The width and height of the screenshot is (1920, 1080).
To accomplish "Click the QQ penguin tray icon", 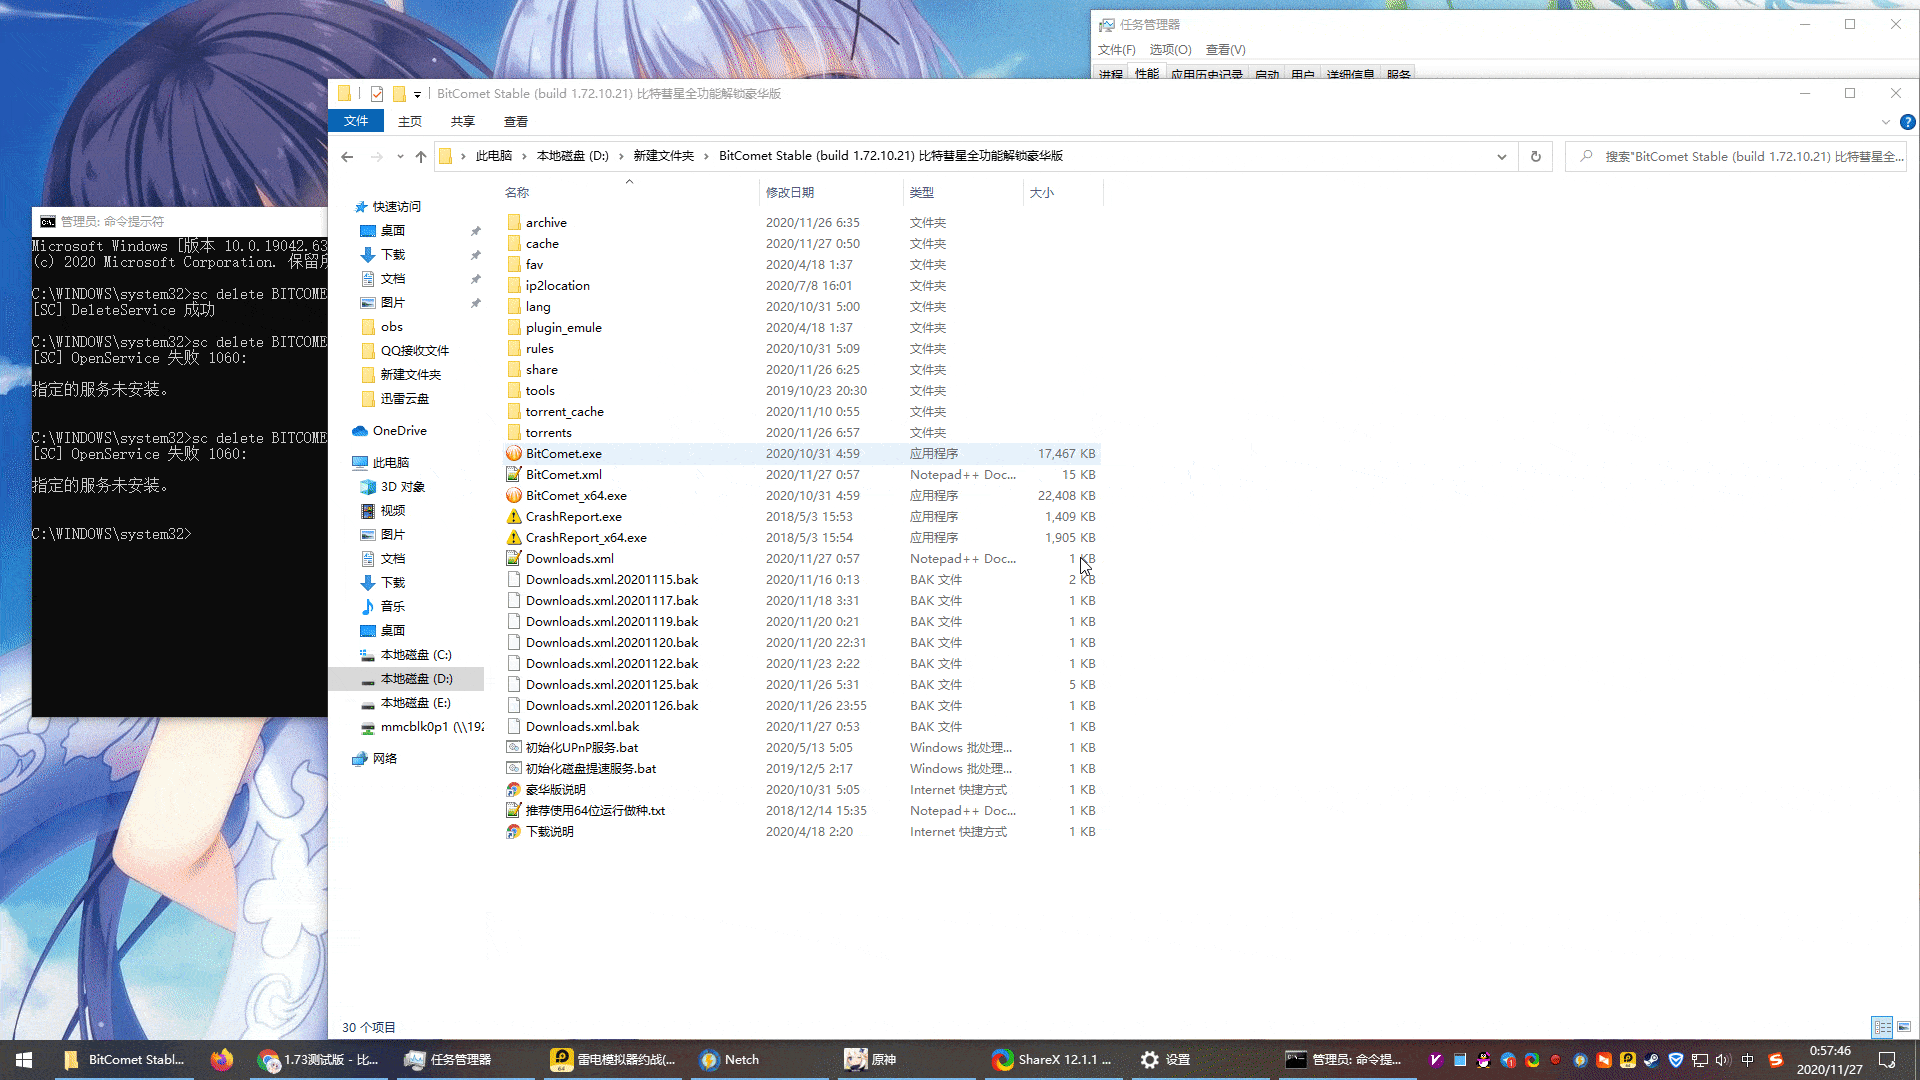I will [1484, 1060].
